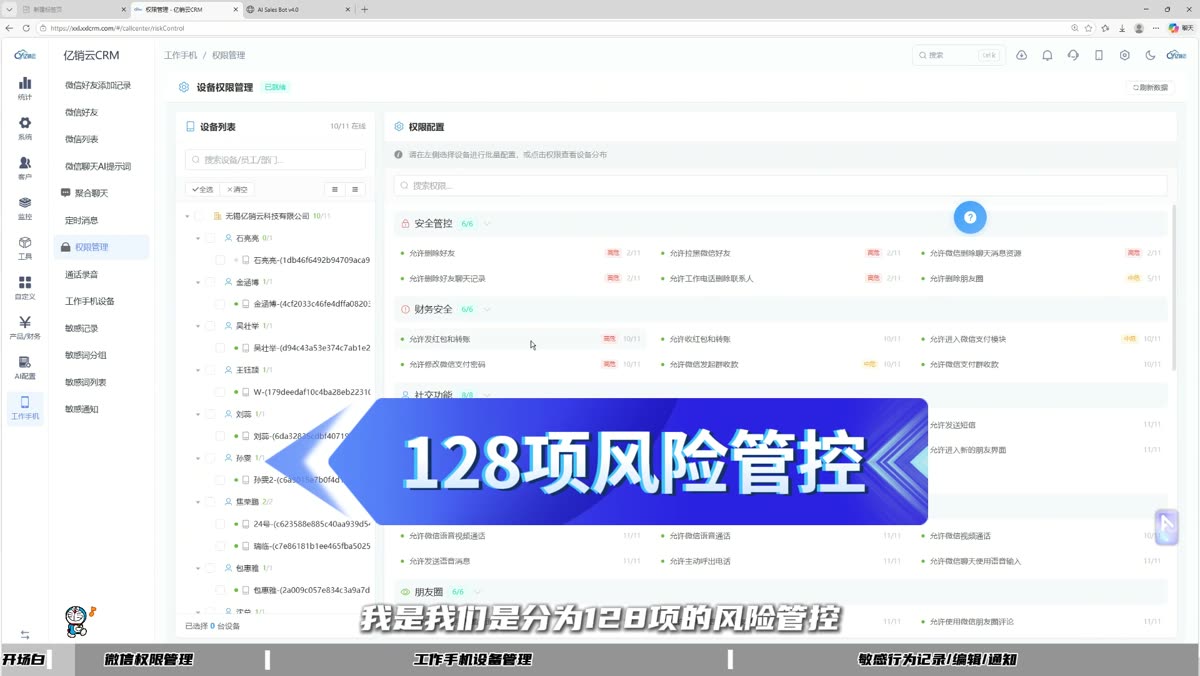Collapse the 朋友圈 permission group chevron
1200x676 pixels.
[x=477, y=592]
